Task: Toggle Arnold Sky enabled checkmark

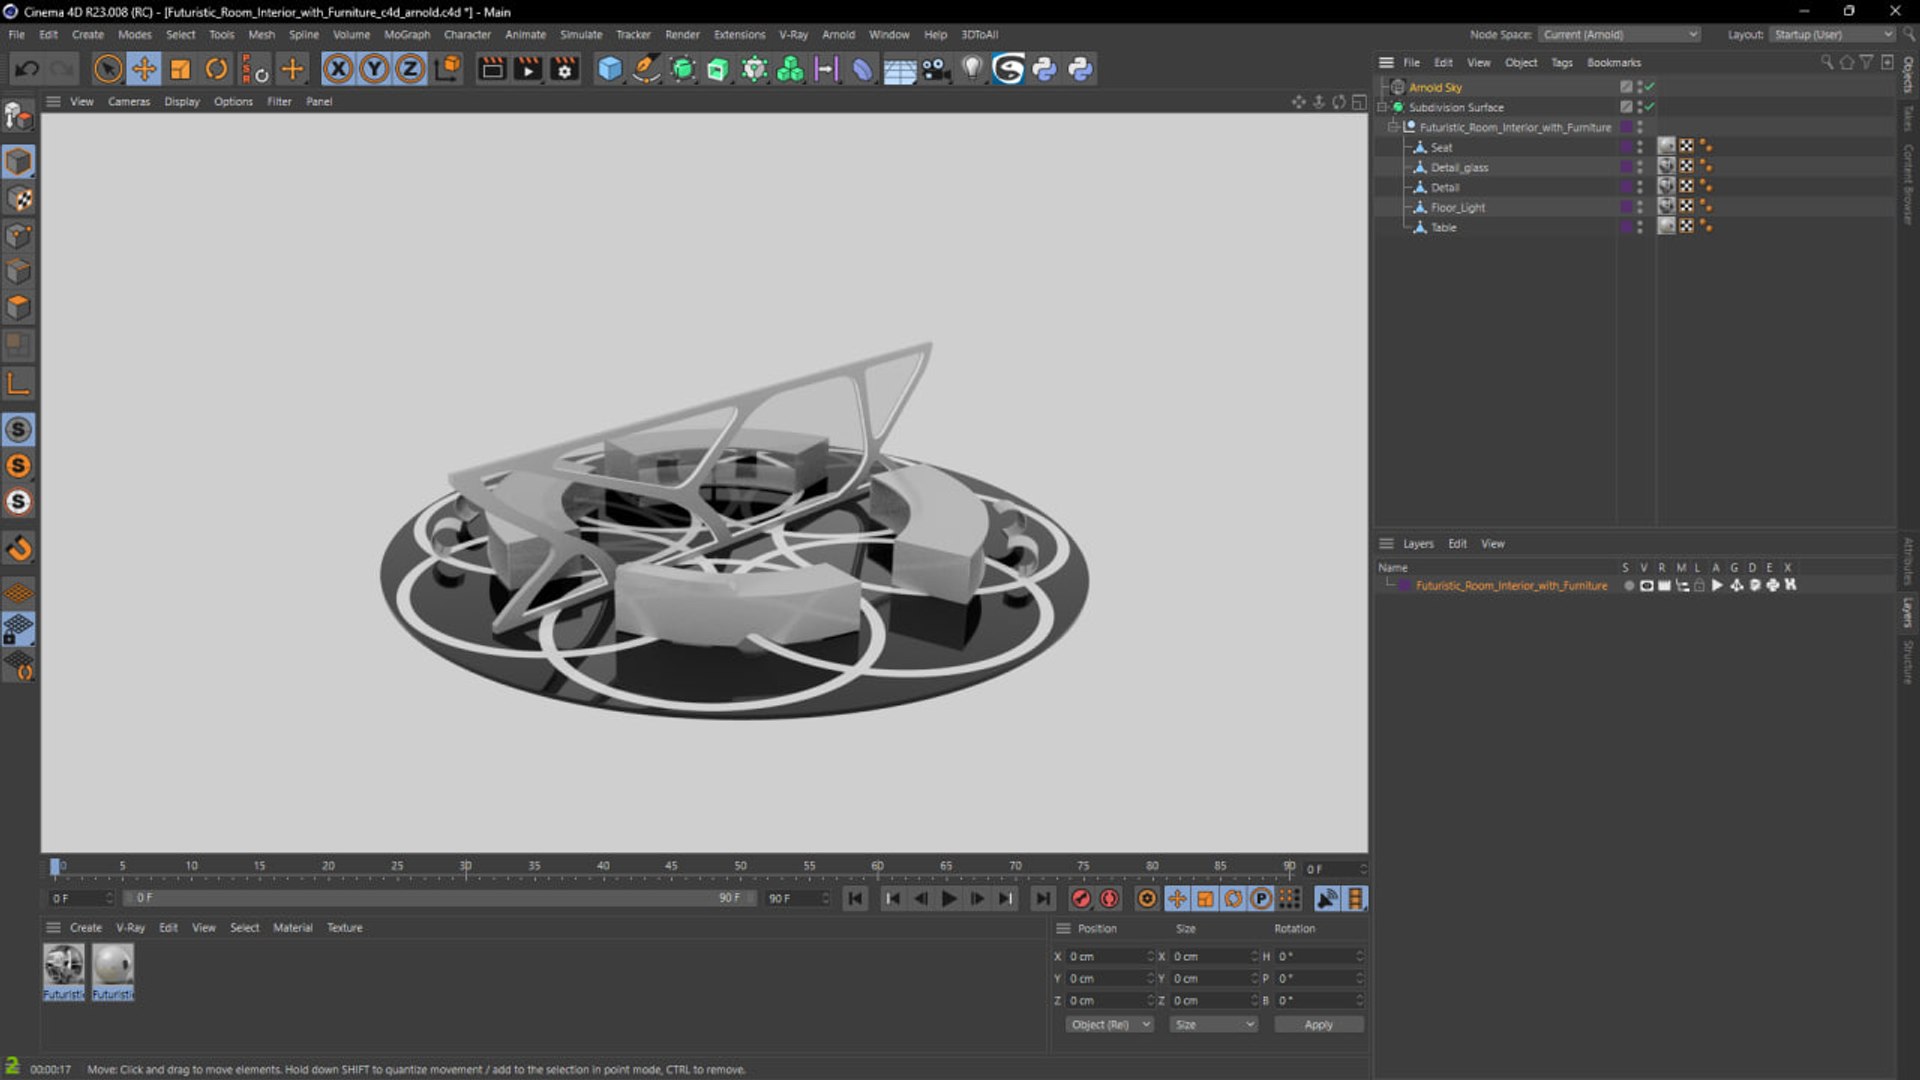Action: coord(1650,87)
